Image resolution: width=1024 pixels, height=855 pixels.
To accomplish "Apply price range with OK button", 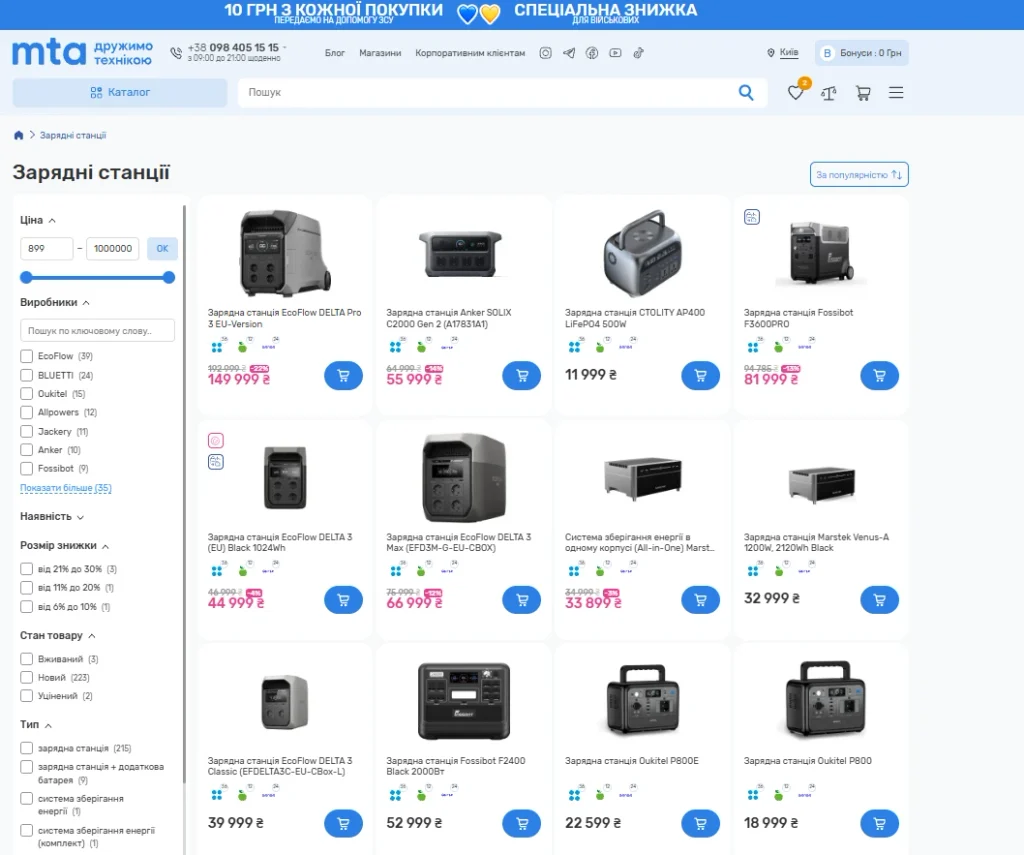I will pos(163,248).
